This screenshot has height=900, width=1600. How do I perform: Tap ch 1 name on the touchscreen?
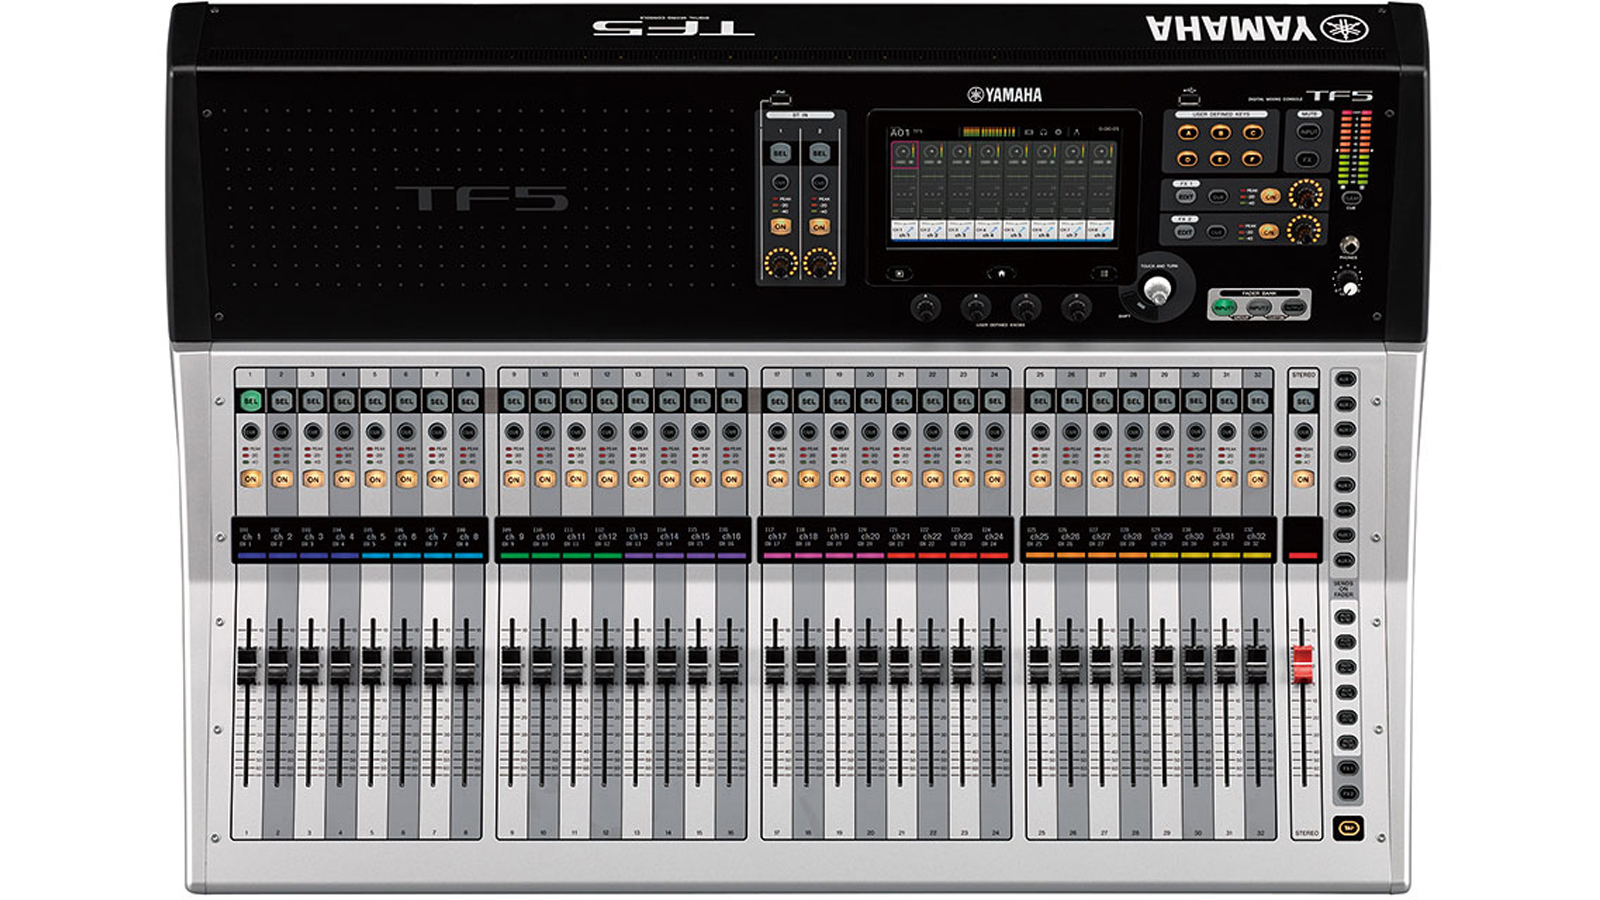pyautogui.click(x=904, y=230)
